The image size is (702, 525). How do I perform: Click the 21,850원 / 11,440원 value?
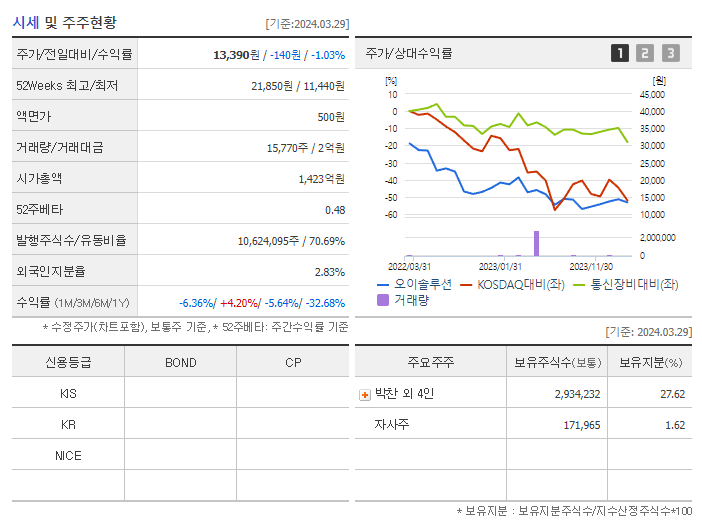pos(298,86)
